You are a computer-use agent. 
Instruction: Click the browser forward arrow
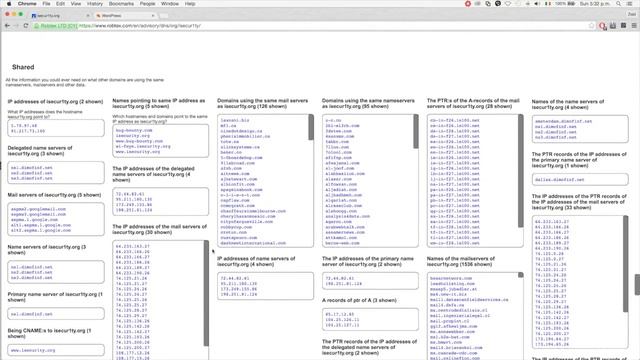click(x=16, y=26)
